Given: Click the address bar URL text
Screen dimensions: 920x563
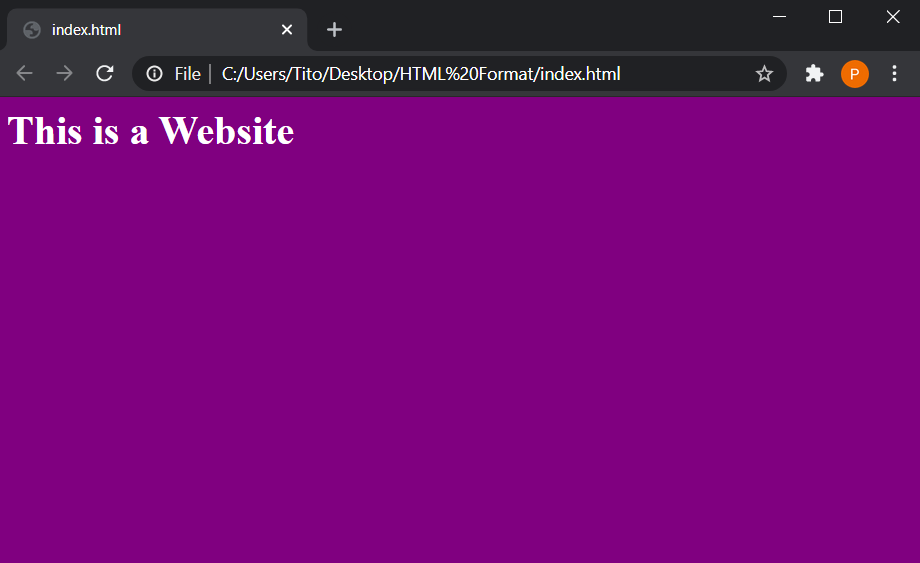Looking at the screenshot, I should point(421,74).
